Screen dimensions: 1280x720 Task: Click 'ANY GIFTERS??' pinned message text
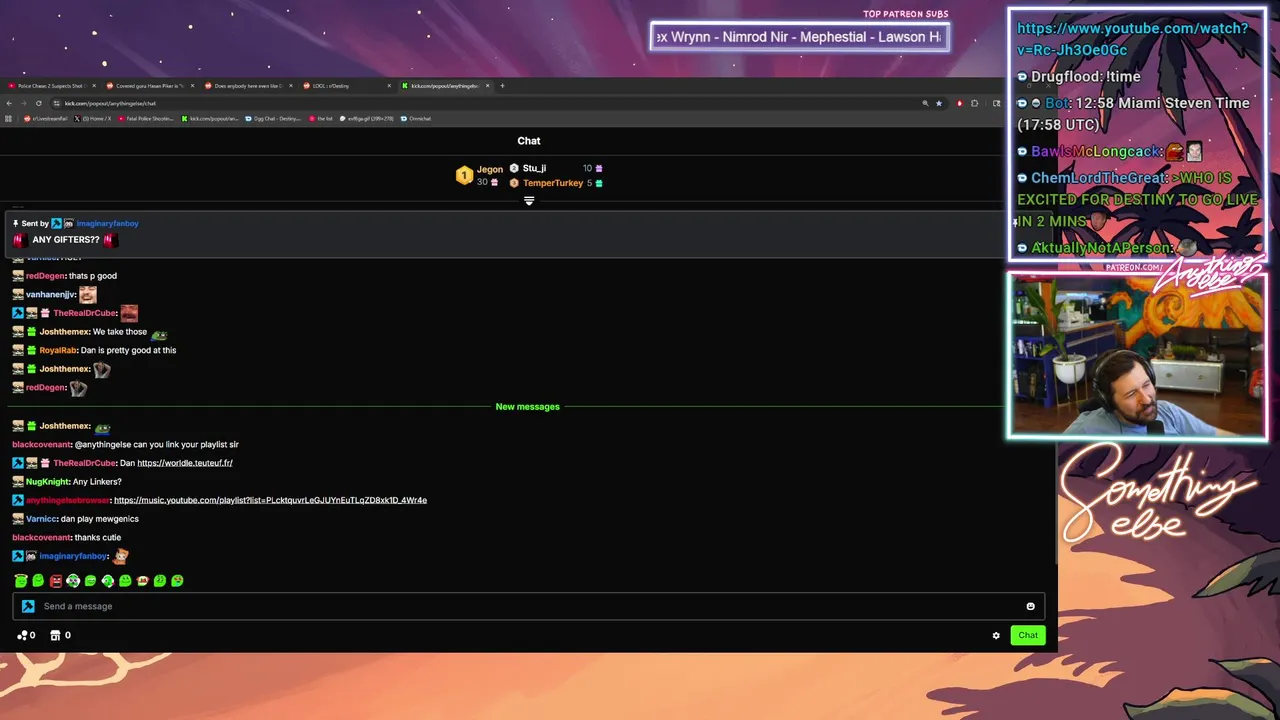(x=66, y=240)
